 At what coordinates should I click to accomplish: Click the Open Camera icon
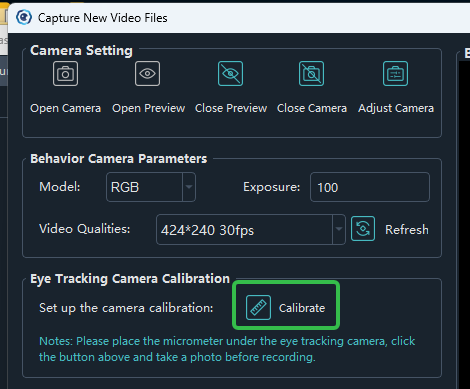tap(65, 74)
